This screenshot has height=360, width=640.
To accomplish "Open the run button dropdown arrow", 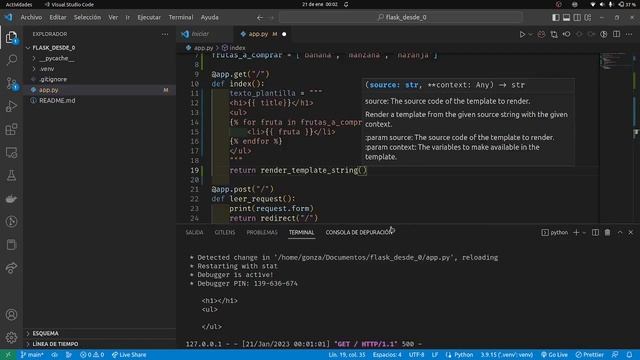I will click(531, 34).
